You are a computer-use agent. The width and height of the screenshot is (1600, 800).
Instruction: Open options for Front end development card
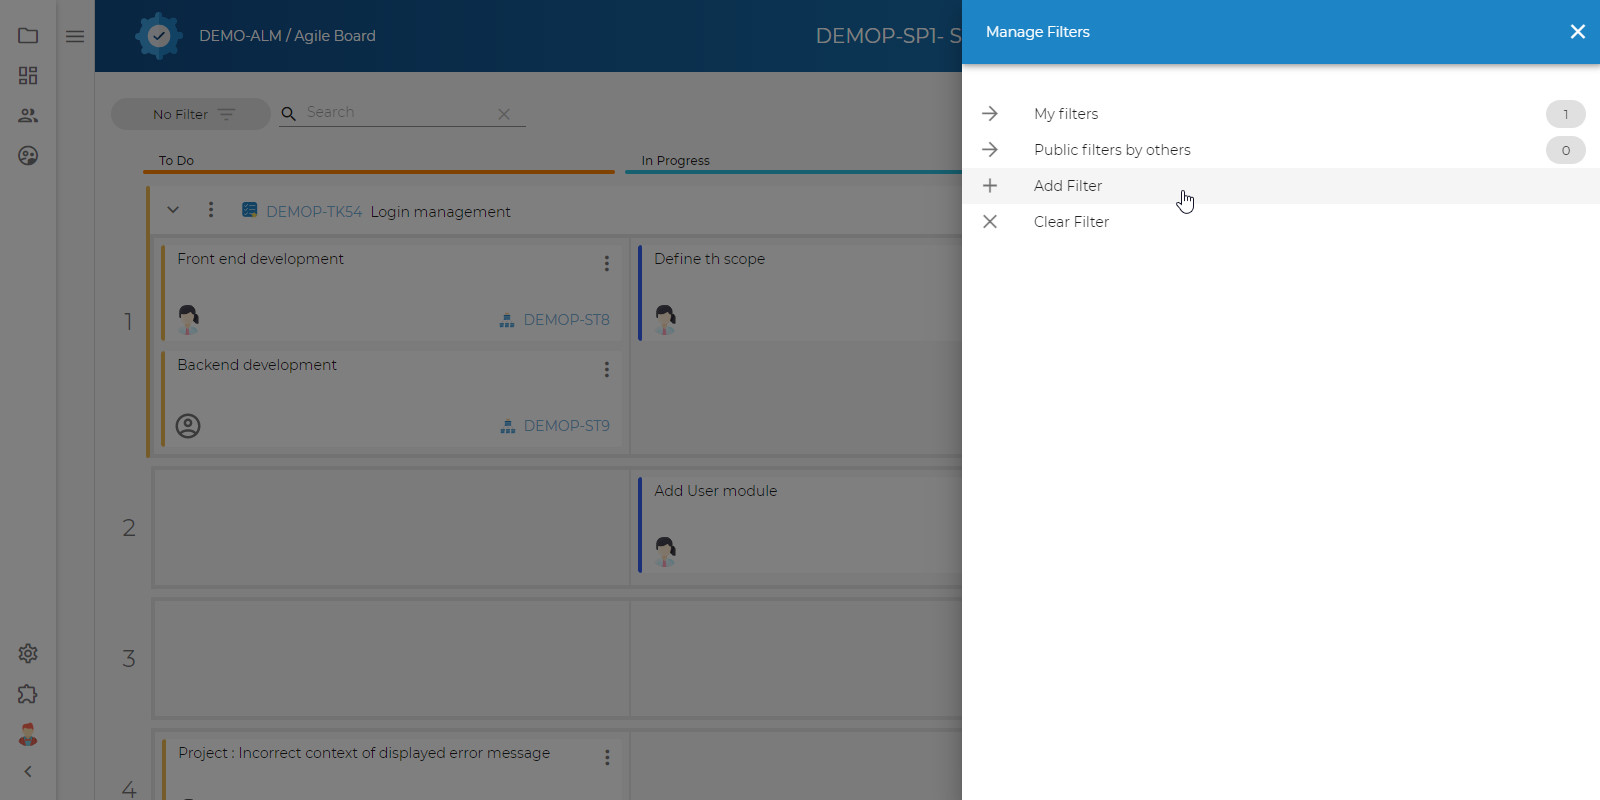click(x=606, y=263)
